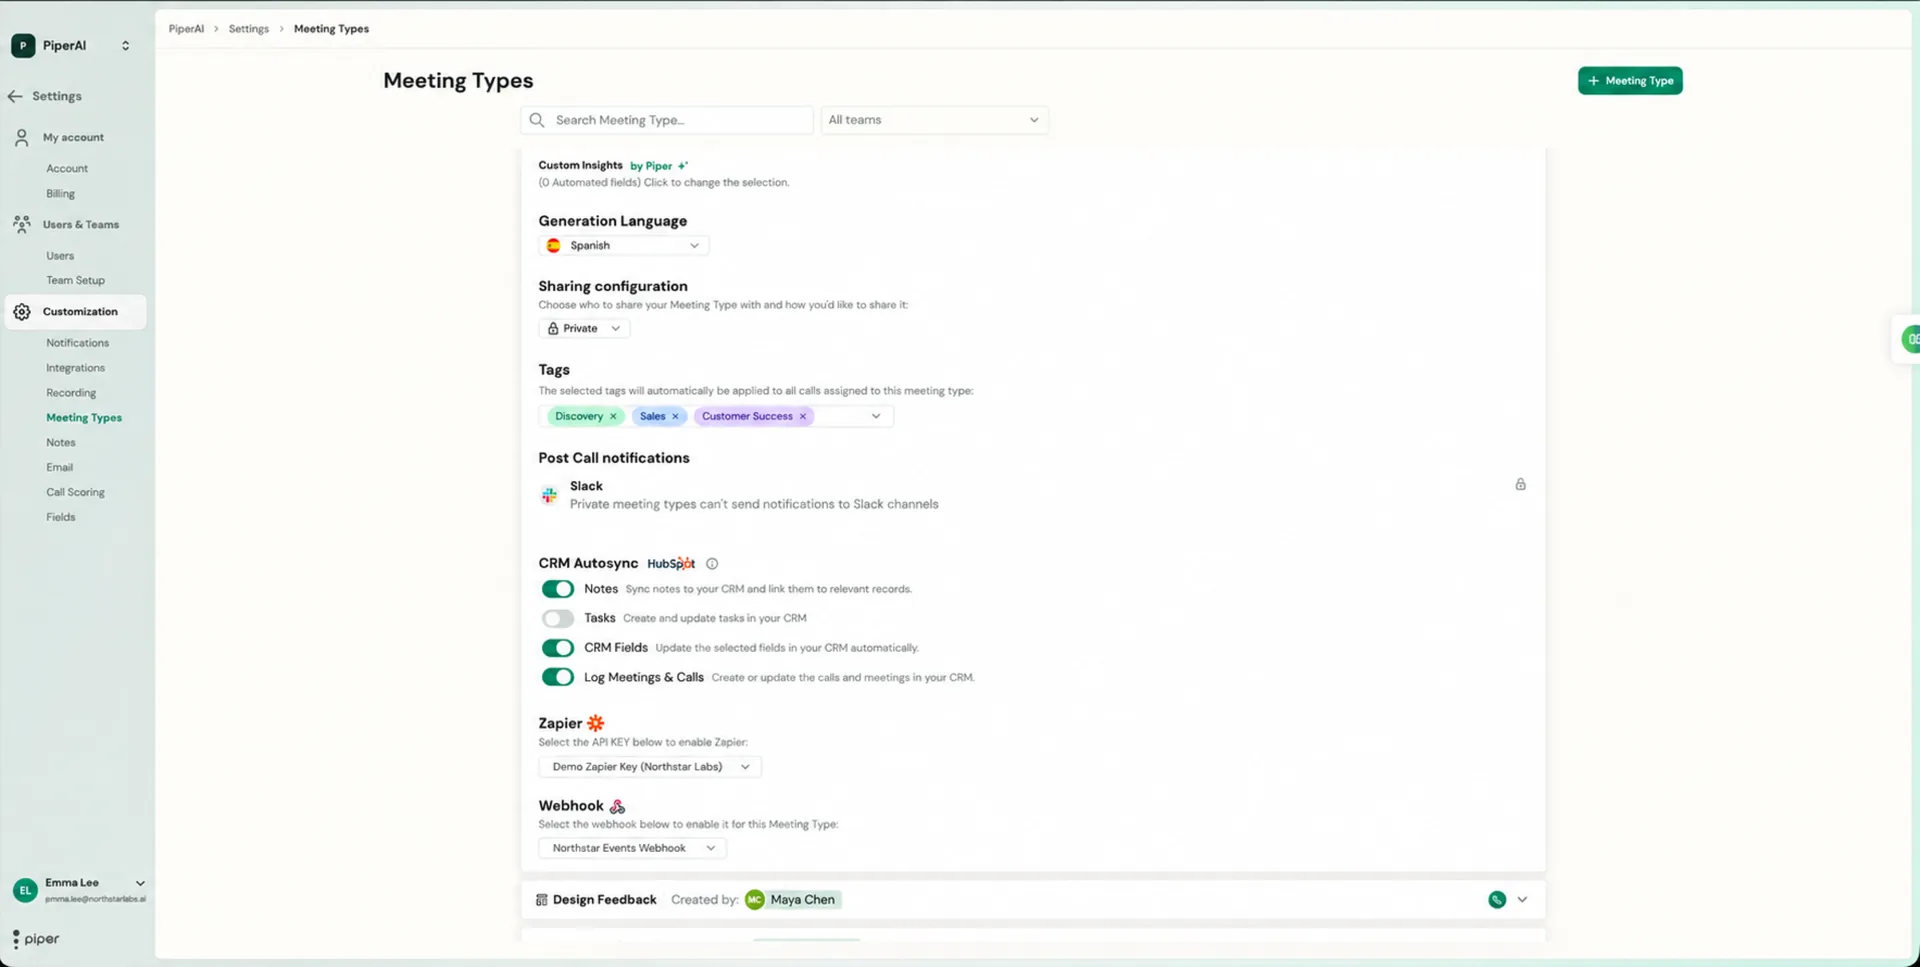Open Integrations settings

75,367
